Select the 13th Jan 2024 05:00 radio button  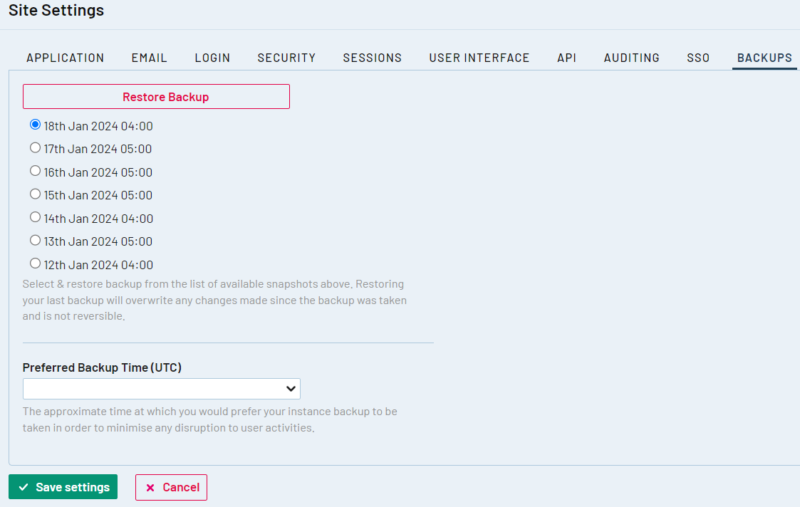[35, 240]
